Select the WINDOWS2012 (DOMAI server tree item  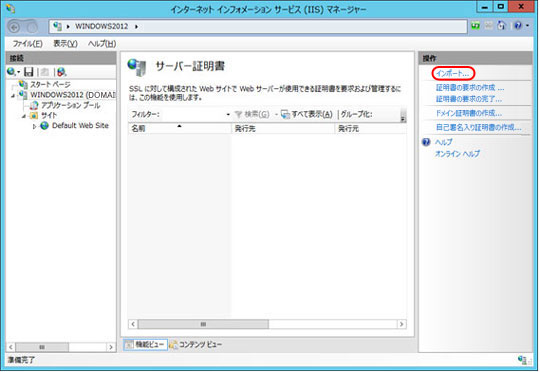(73, 95)
